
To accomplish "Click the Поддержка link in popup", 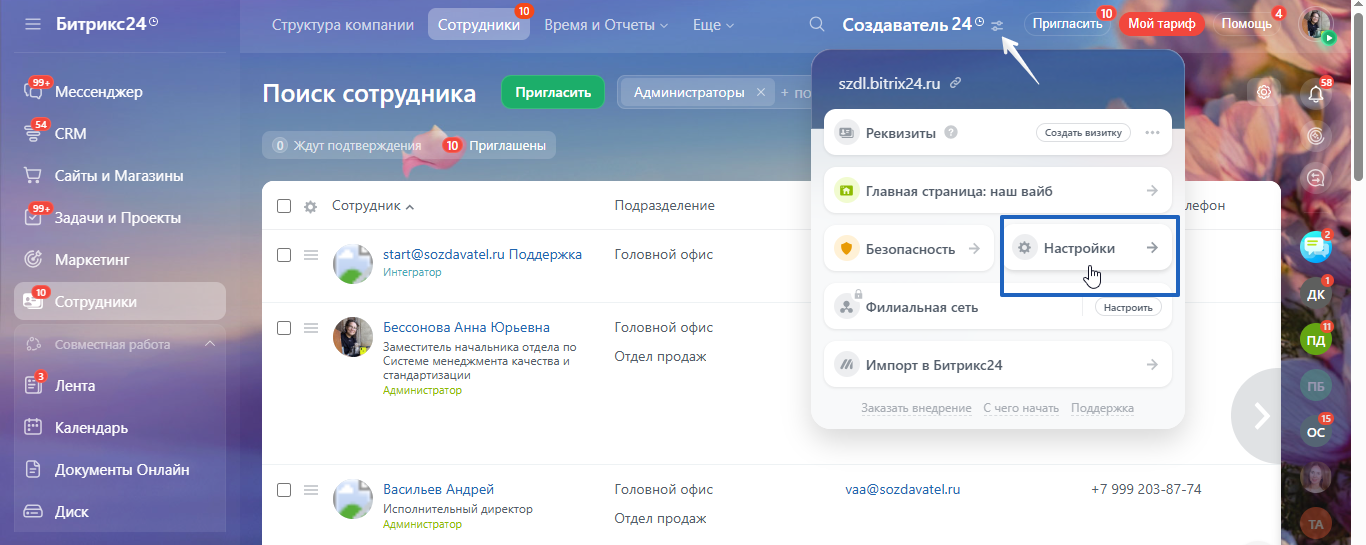I will coord(1102,408).
